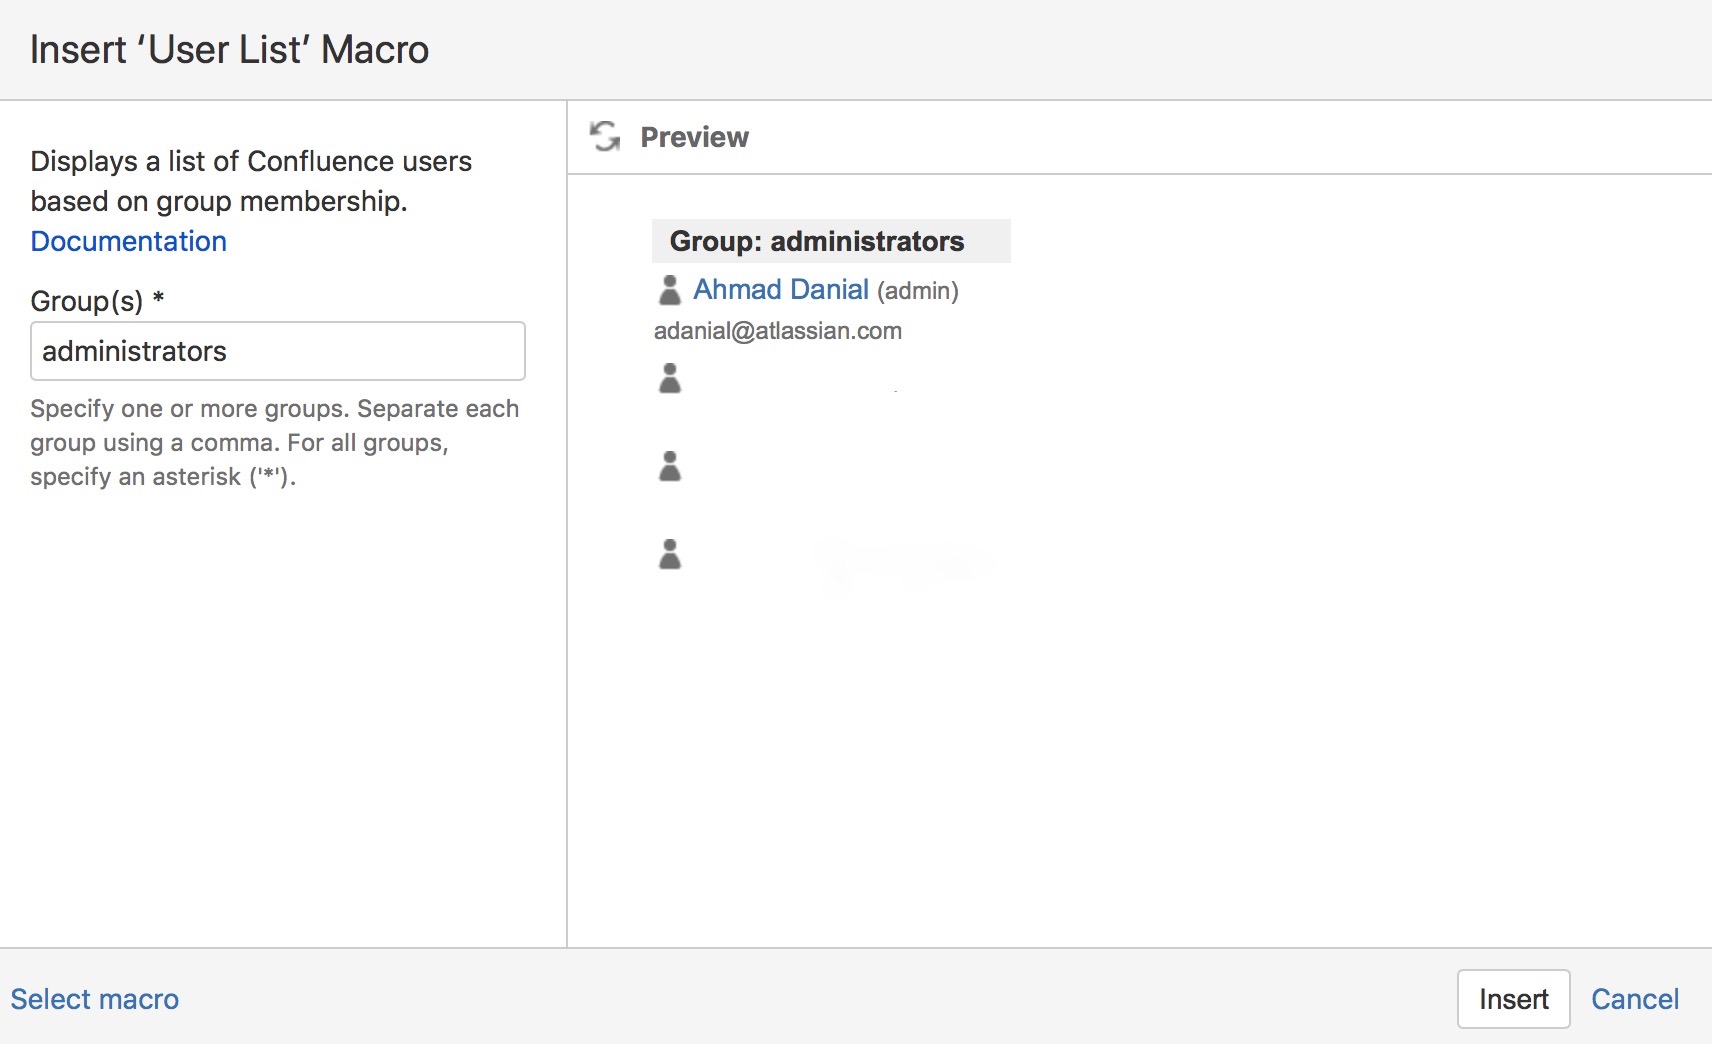Click the Preview panel heading
The width and height of the screenshot is (1712, 1044).
(695, 137)
